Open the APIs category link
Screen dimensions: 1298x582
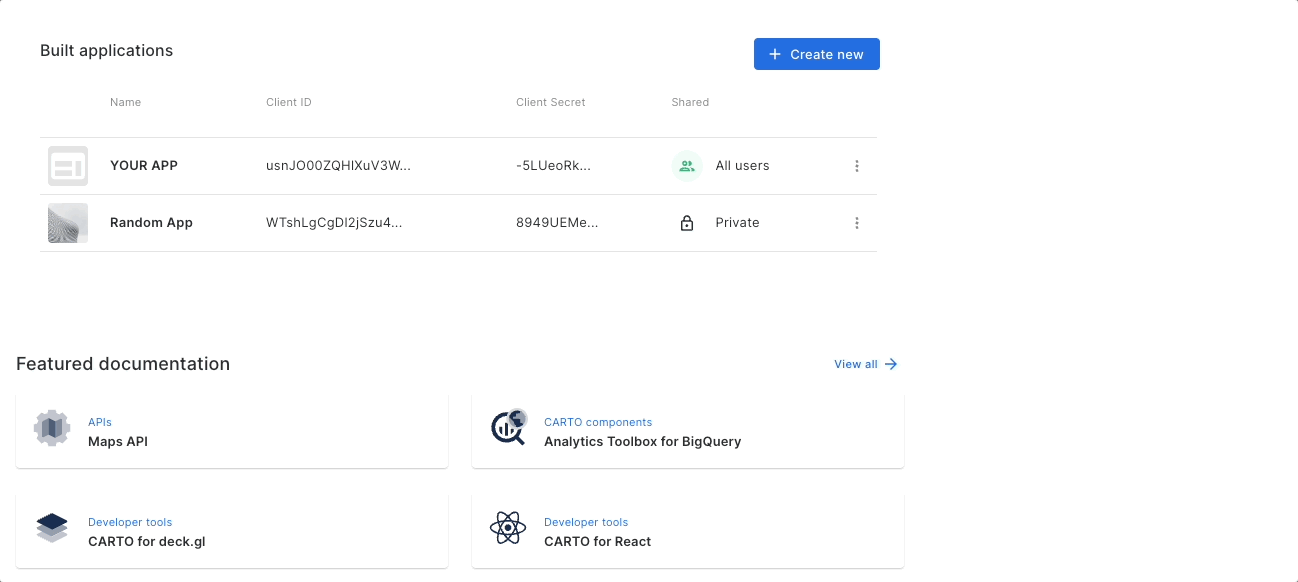100,421
